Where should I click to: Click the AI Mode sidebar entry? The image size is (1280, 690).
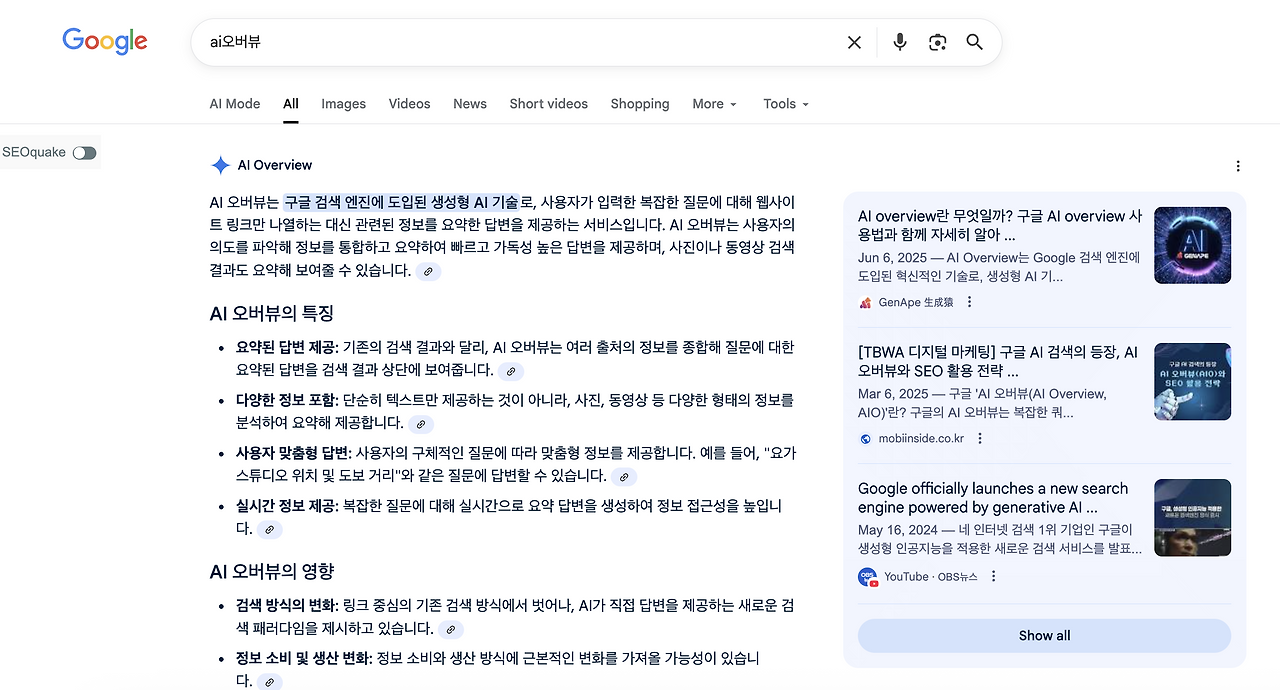(x=234, y=104)
